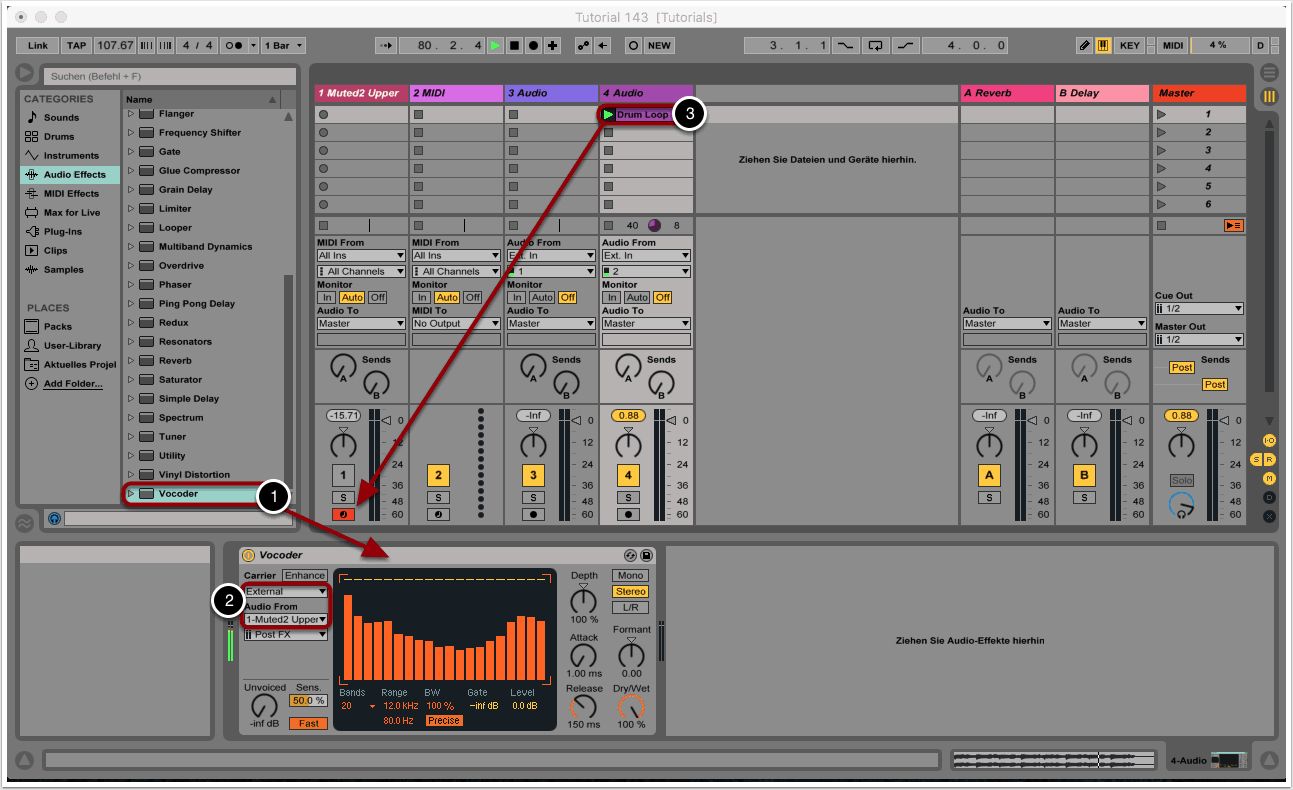Open the Plug-Ins category
Viewport: 1293px width, 790px height.
(x=63, y=232)
